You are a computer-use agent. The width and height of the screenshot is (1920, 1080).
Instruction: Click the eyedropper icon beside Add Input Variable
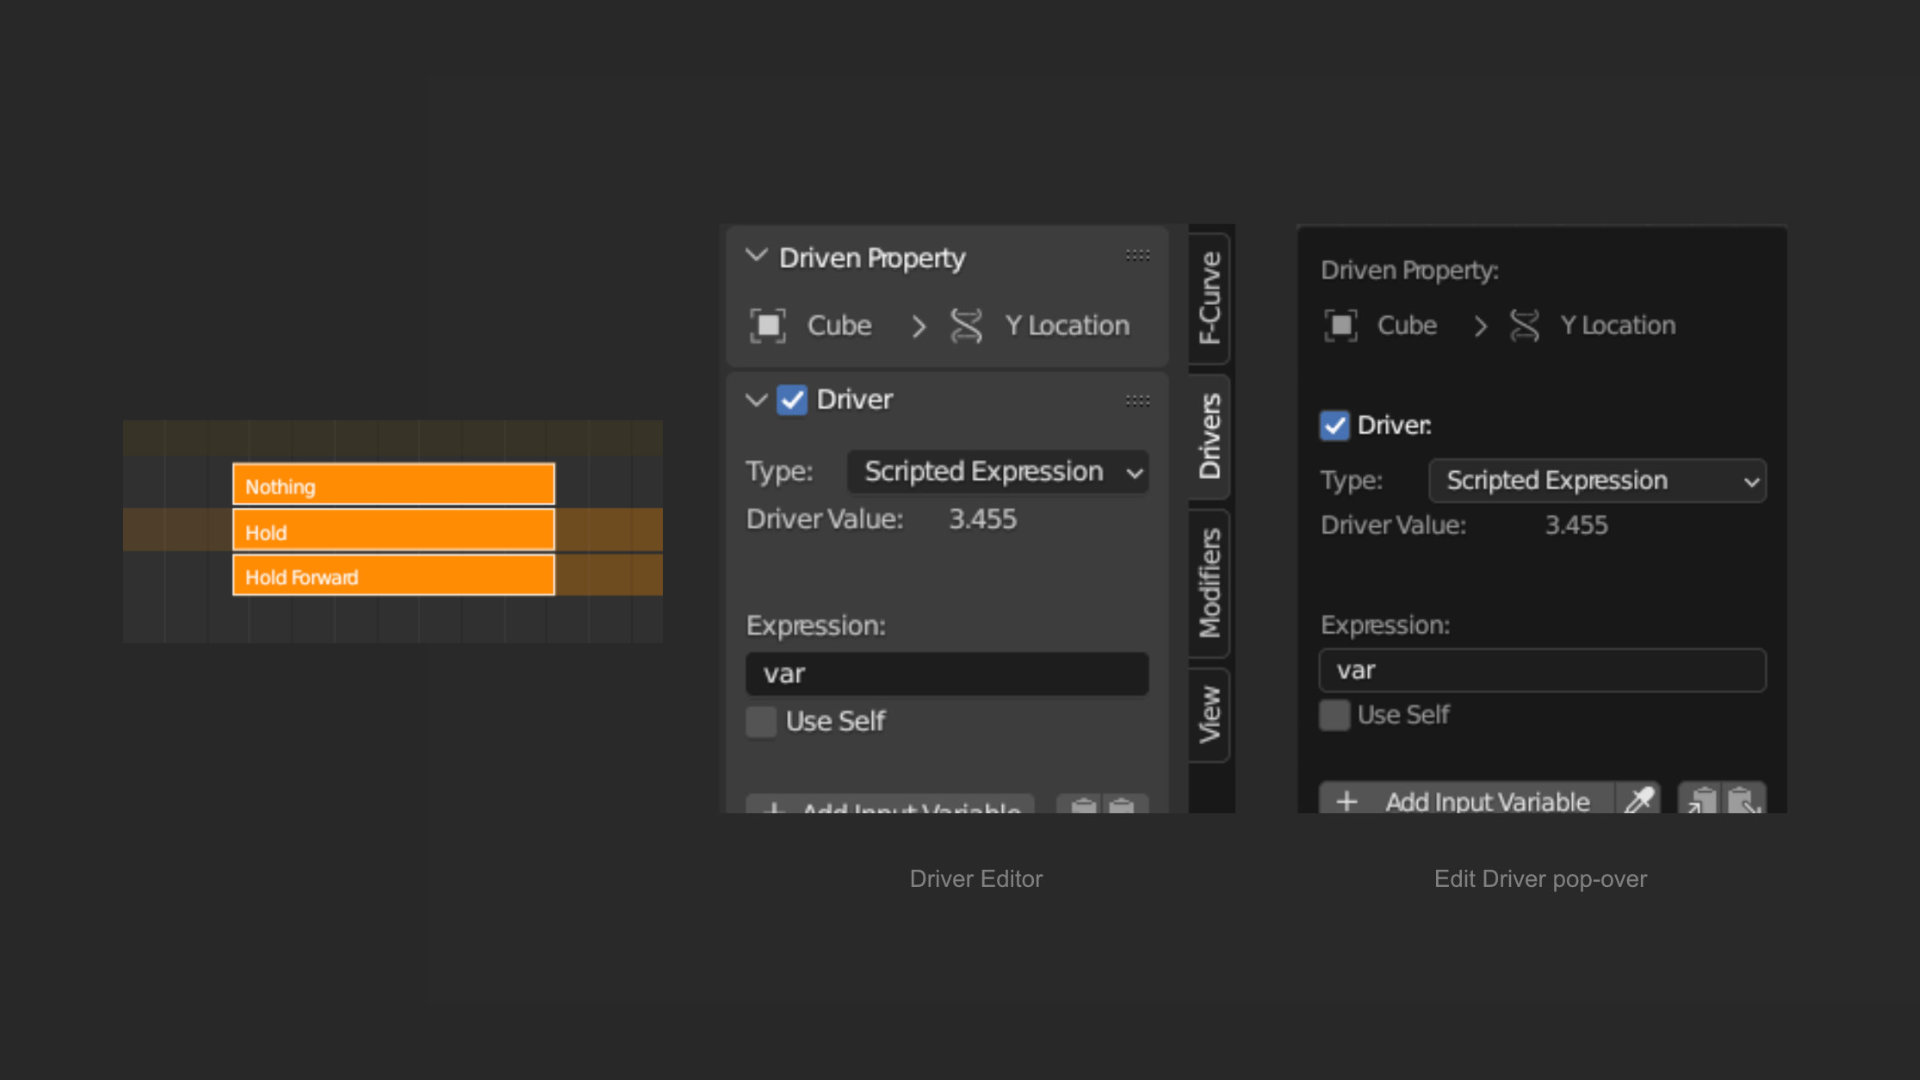[1639, 800]
